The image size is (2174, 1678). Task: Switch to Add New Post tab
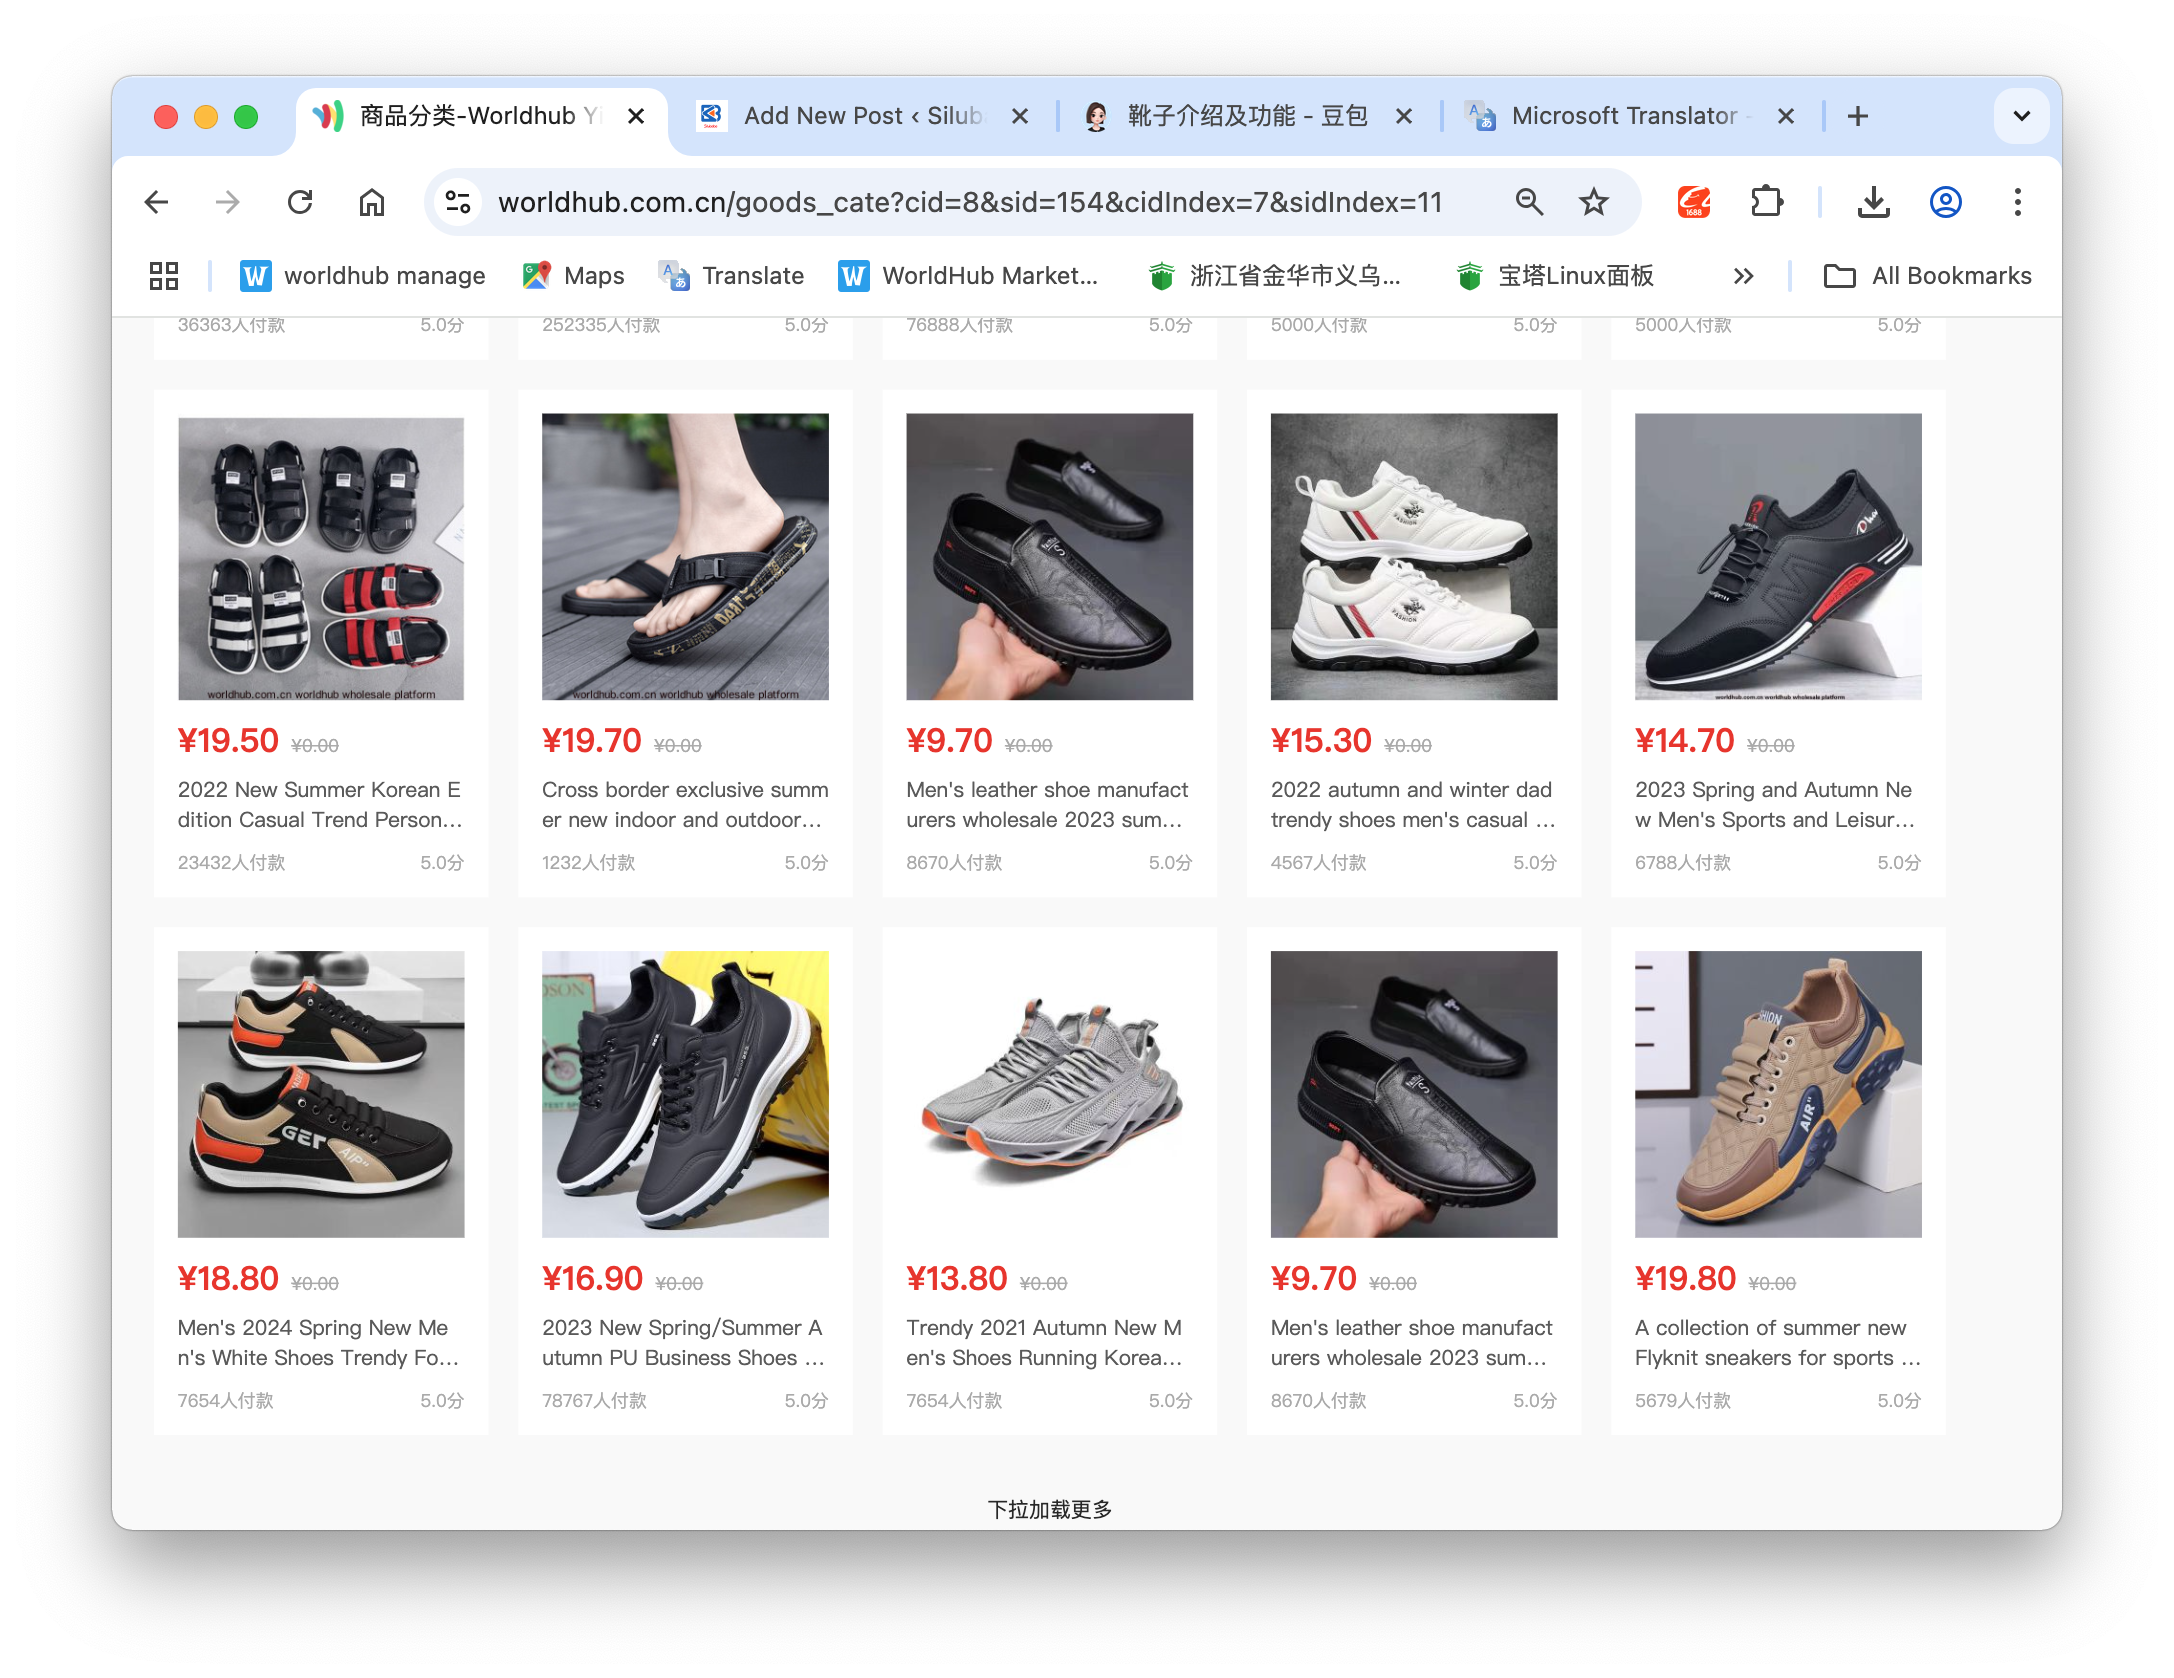[860, 116]
